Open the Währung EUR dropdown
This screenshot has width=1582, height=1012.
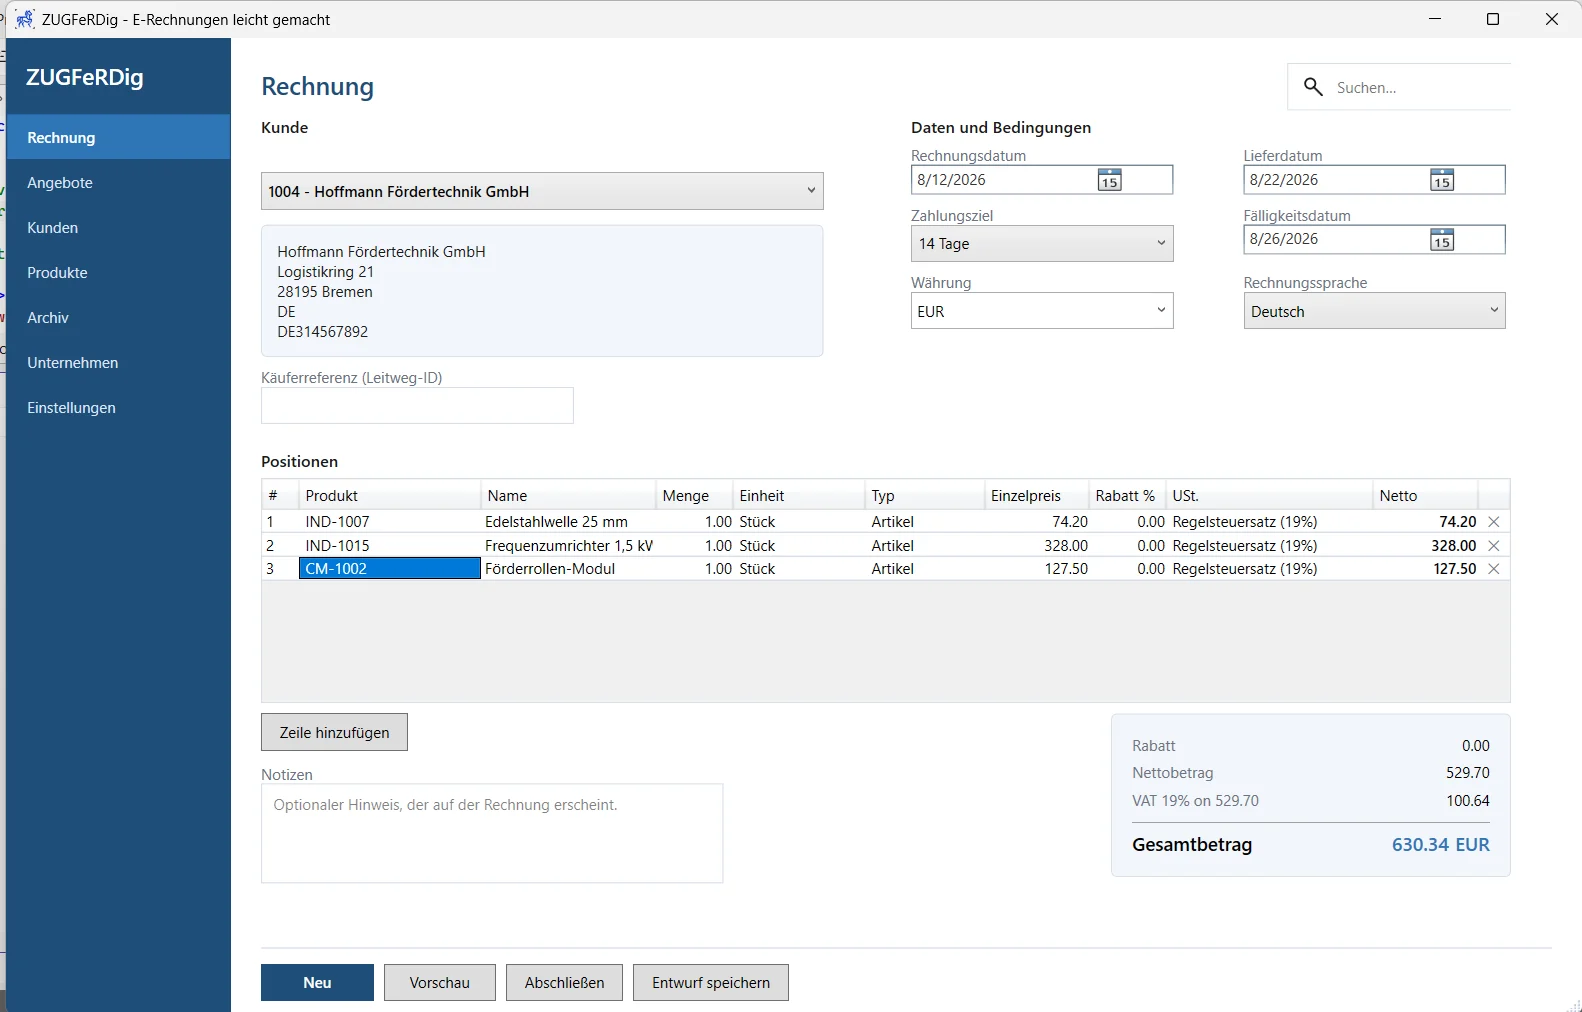(1042, 311)
